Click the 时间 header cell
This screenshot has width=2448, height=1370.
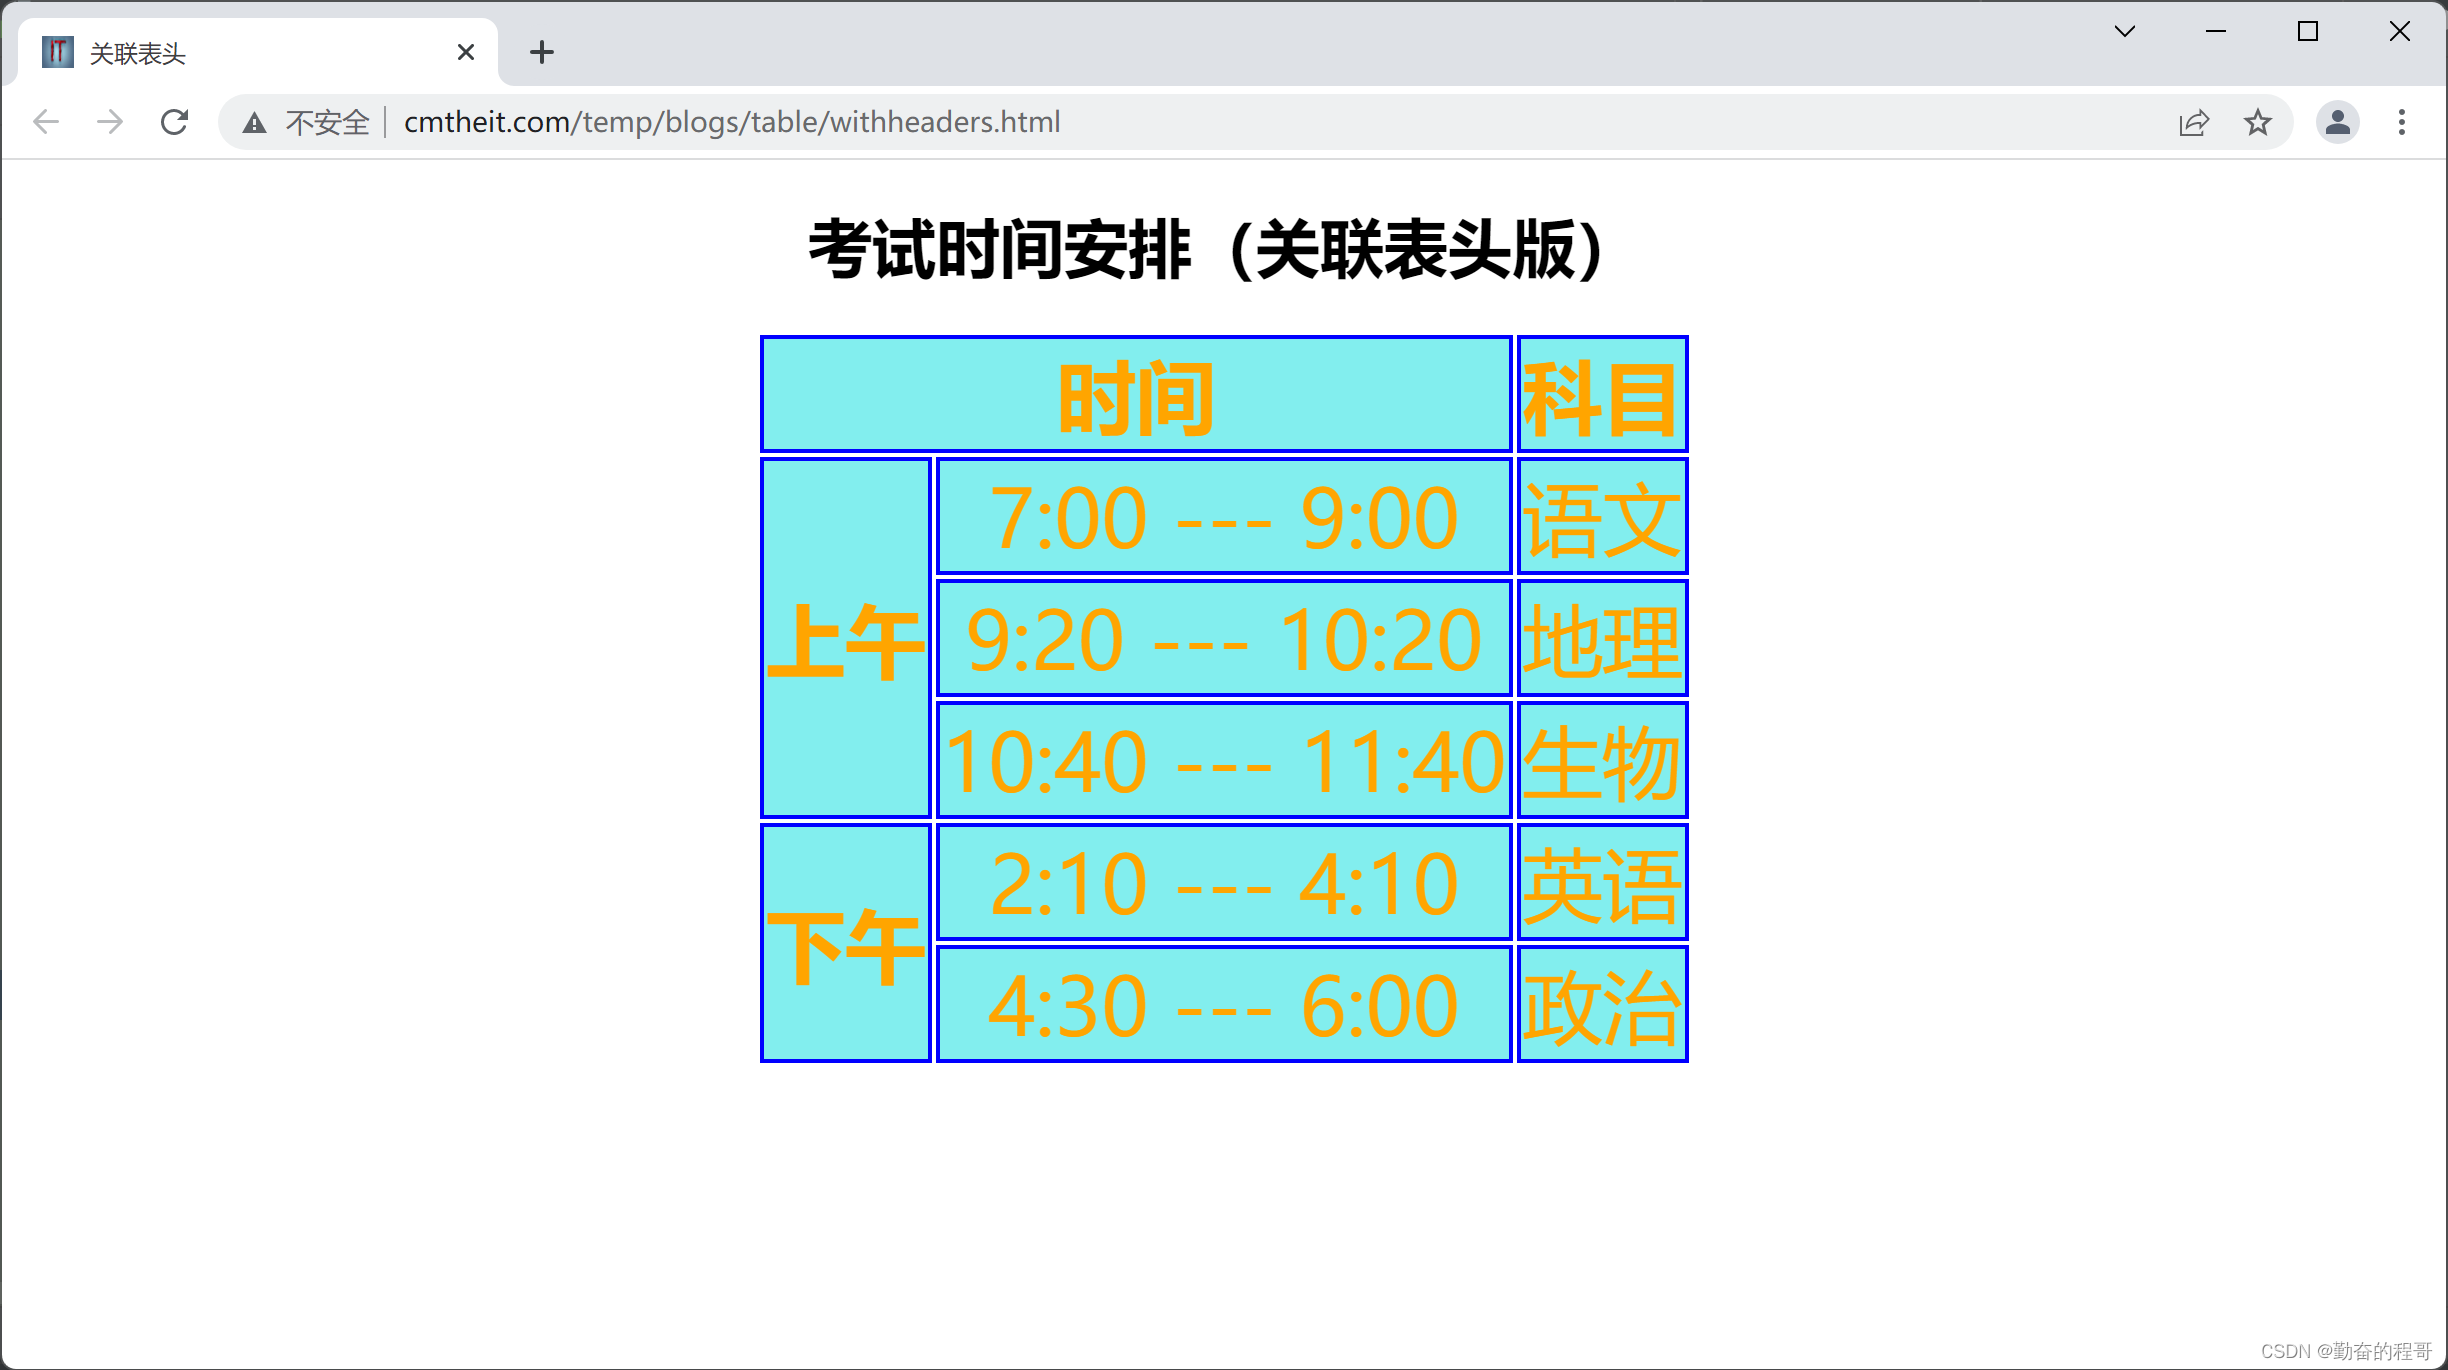pos(1136,395)
